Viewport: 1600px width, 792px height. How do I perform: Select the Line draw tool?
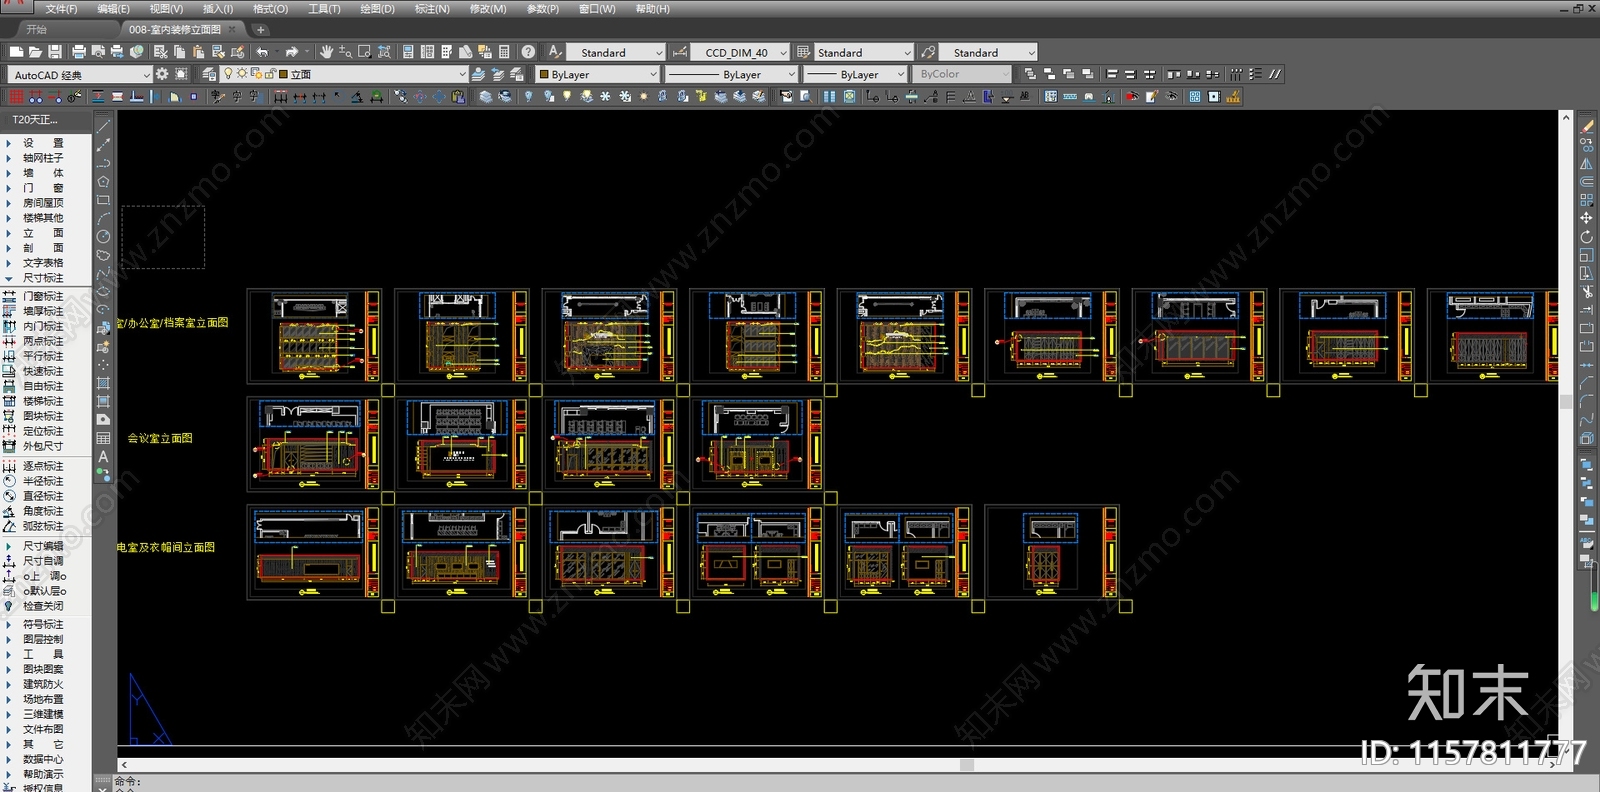tap(103, 127)
